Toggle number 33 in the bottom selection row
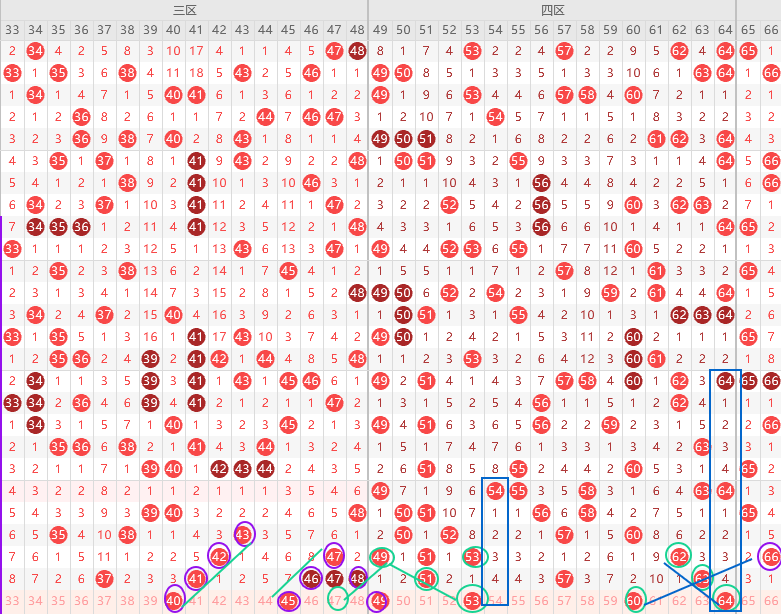 tap(12, 601)
